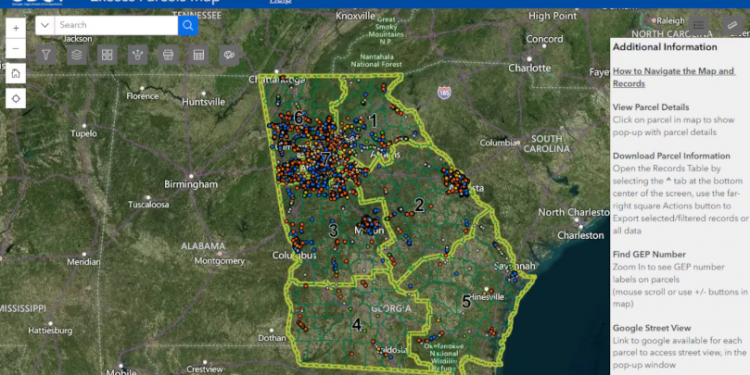Image resolution: width=750 pixels, height=375 pixels.
Task: Open How to Navigate the Map link
Action: [x=673, y=77]
